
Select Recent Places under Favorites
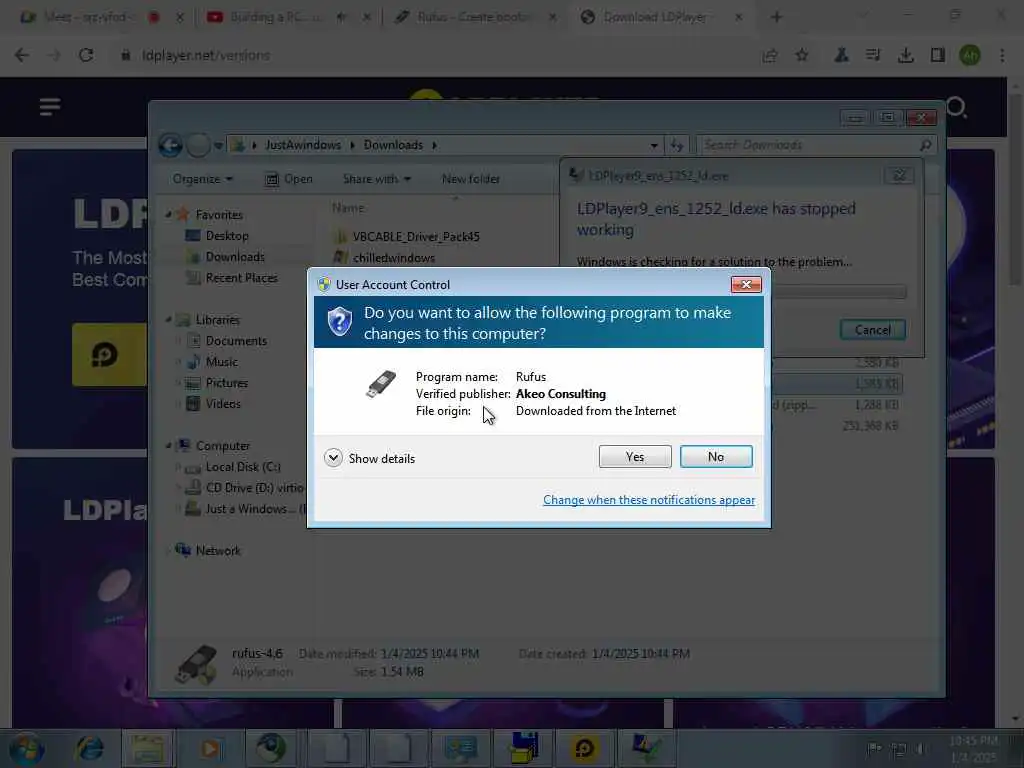coord(241,278)
